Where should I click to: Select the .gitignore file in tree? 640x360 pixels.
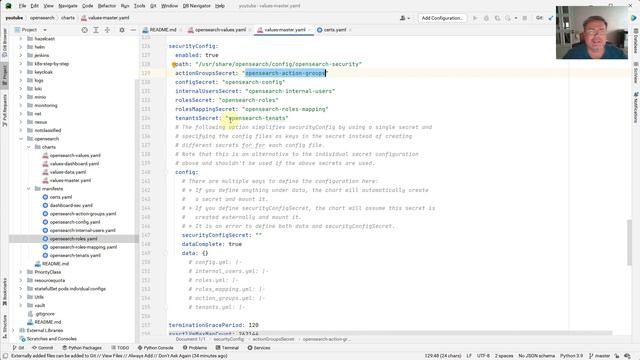click(x=45, y=314)
